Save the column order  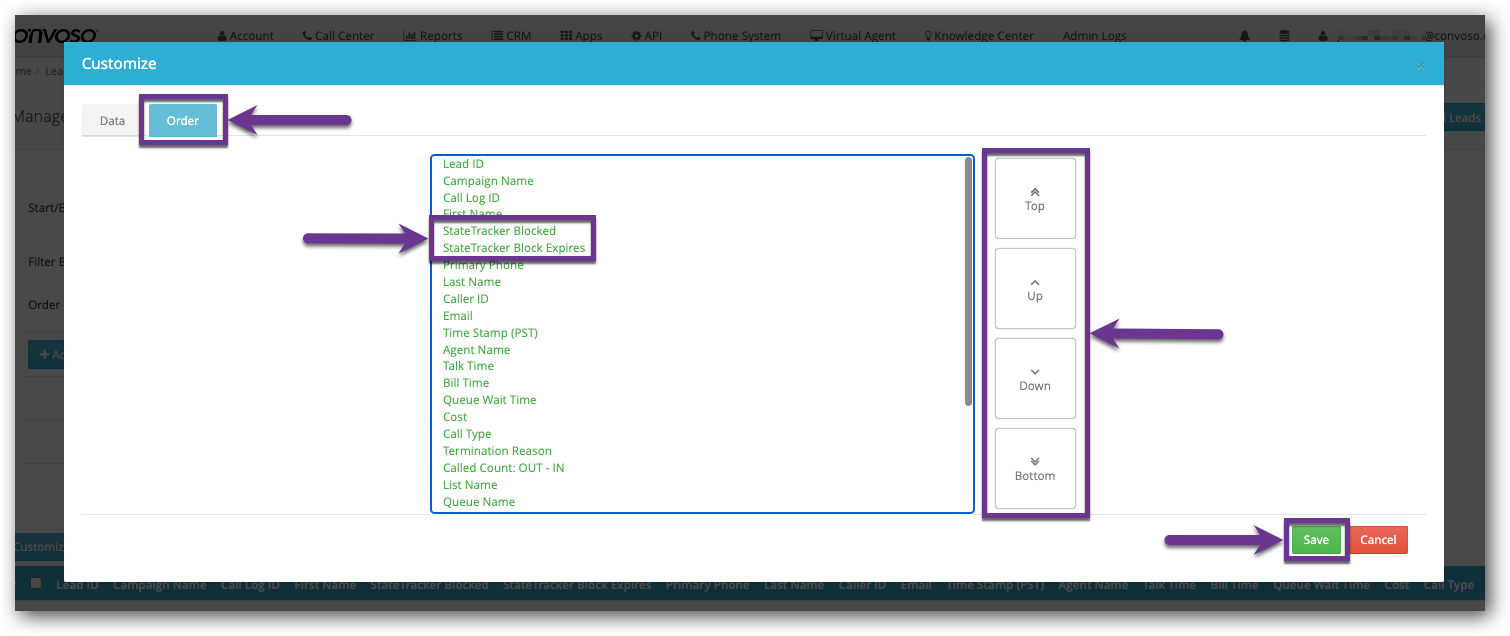pyautogui.click(x=1316, y=540)
